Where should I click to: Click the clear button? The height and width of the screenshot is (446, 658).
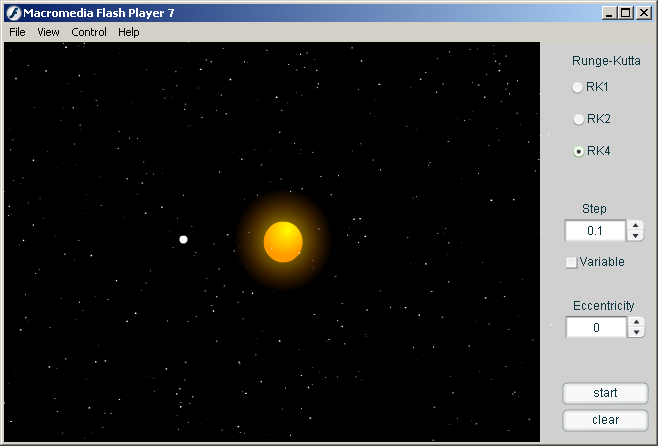pos(605,420)
